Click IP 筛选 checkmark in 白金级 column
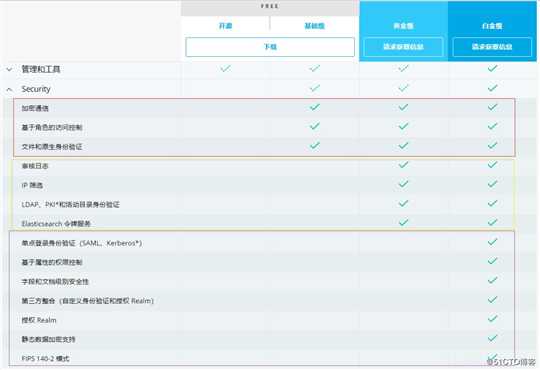Viewport: 540px width, 370px height. (492, 184)
